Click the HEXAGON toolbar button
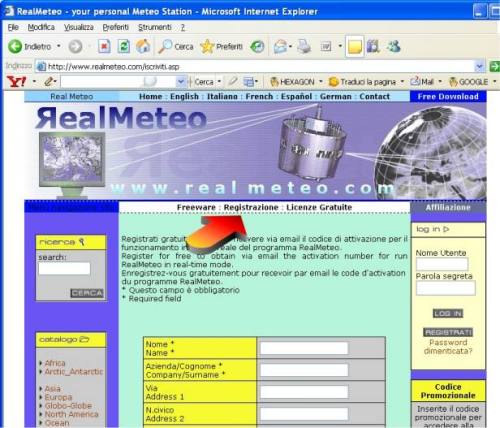Screen dimensions: 500x428 tap(292, 82)
